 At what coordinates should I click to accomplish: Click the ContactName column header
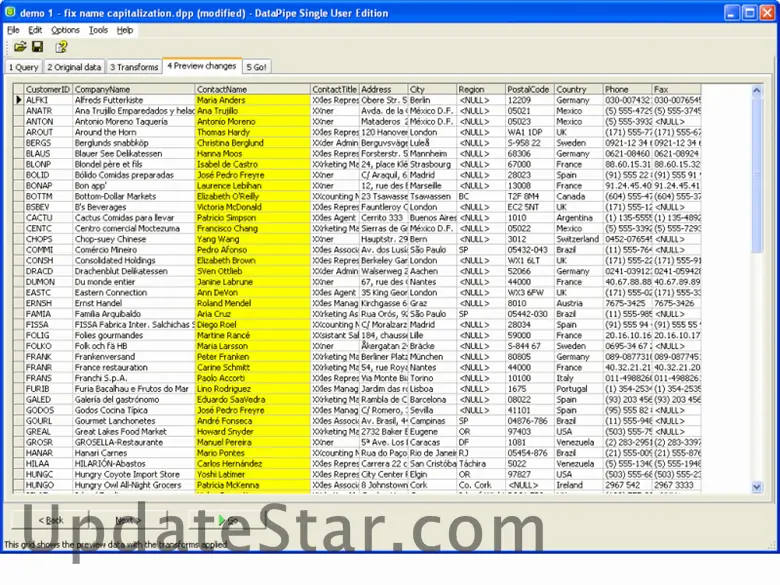coord(252,89)
